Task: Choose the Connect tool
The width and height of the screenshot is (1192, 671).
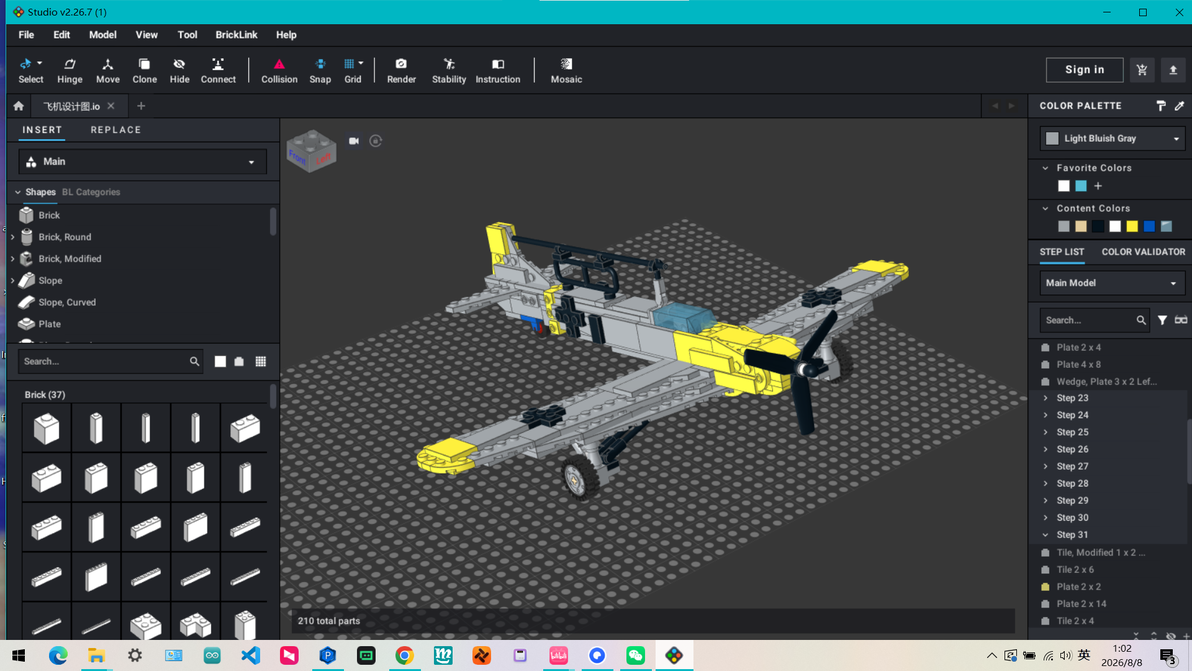Action: coord(218,71)
